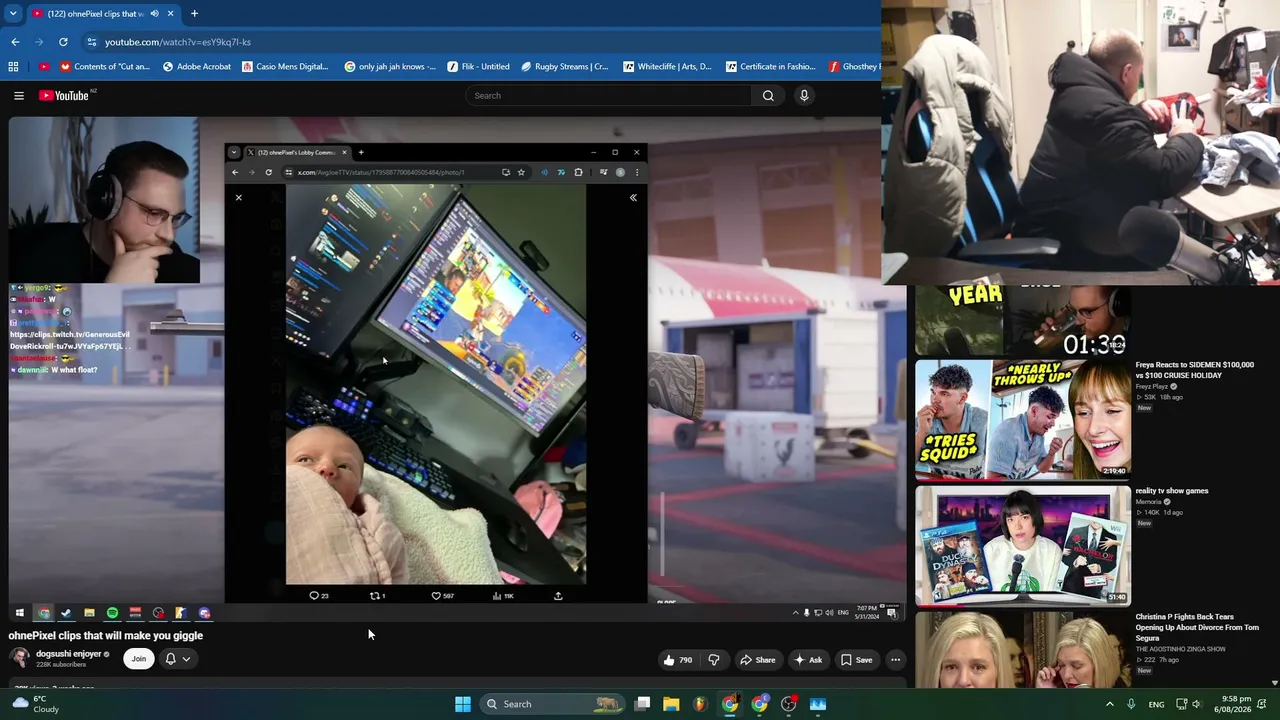Go to the YouTube home logo
The image size is (1280, 720).
coord(64,95)
